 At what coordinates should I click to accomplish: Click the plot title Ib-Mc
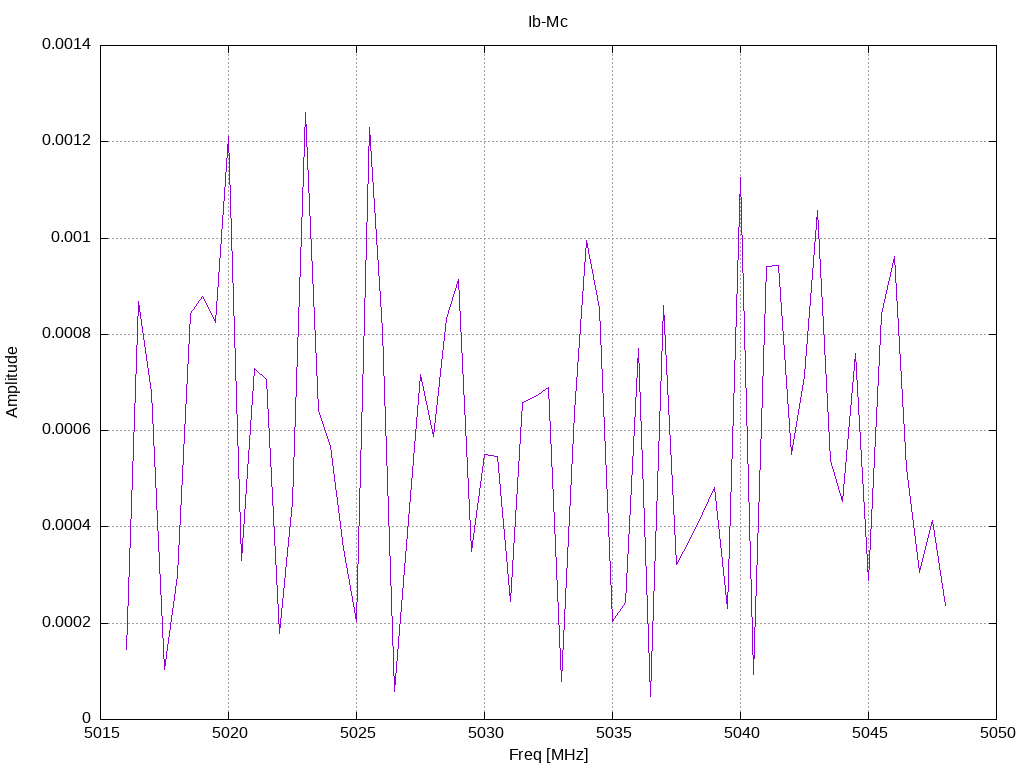pyautogui.click(x=548, y=22)
